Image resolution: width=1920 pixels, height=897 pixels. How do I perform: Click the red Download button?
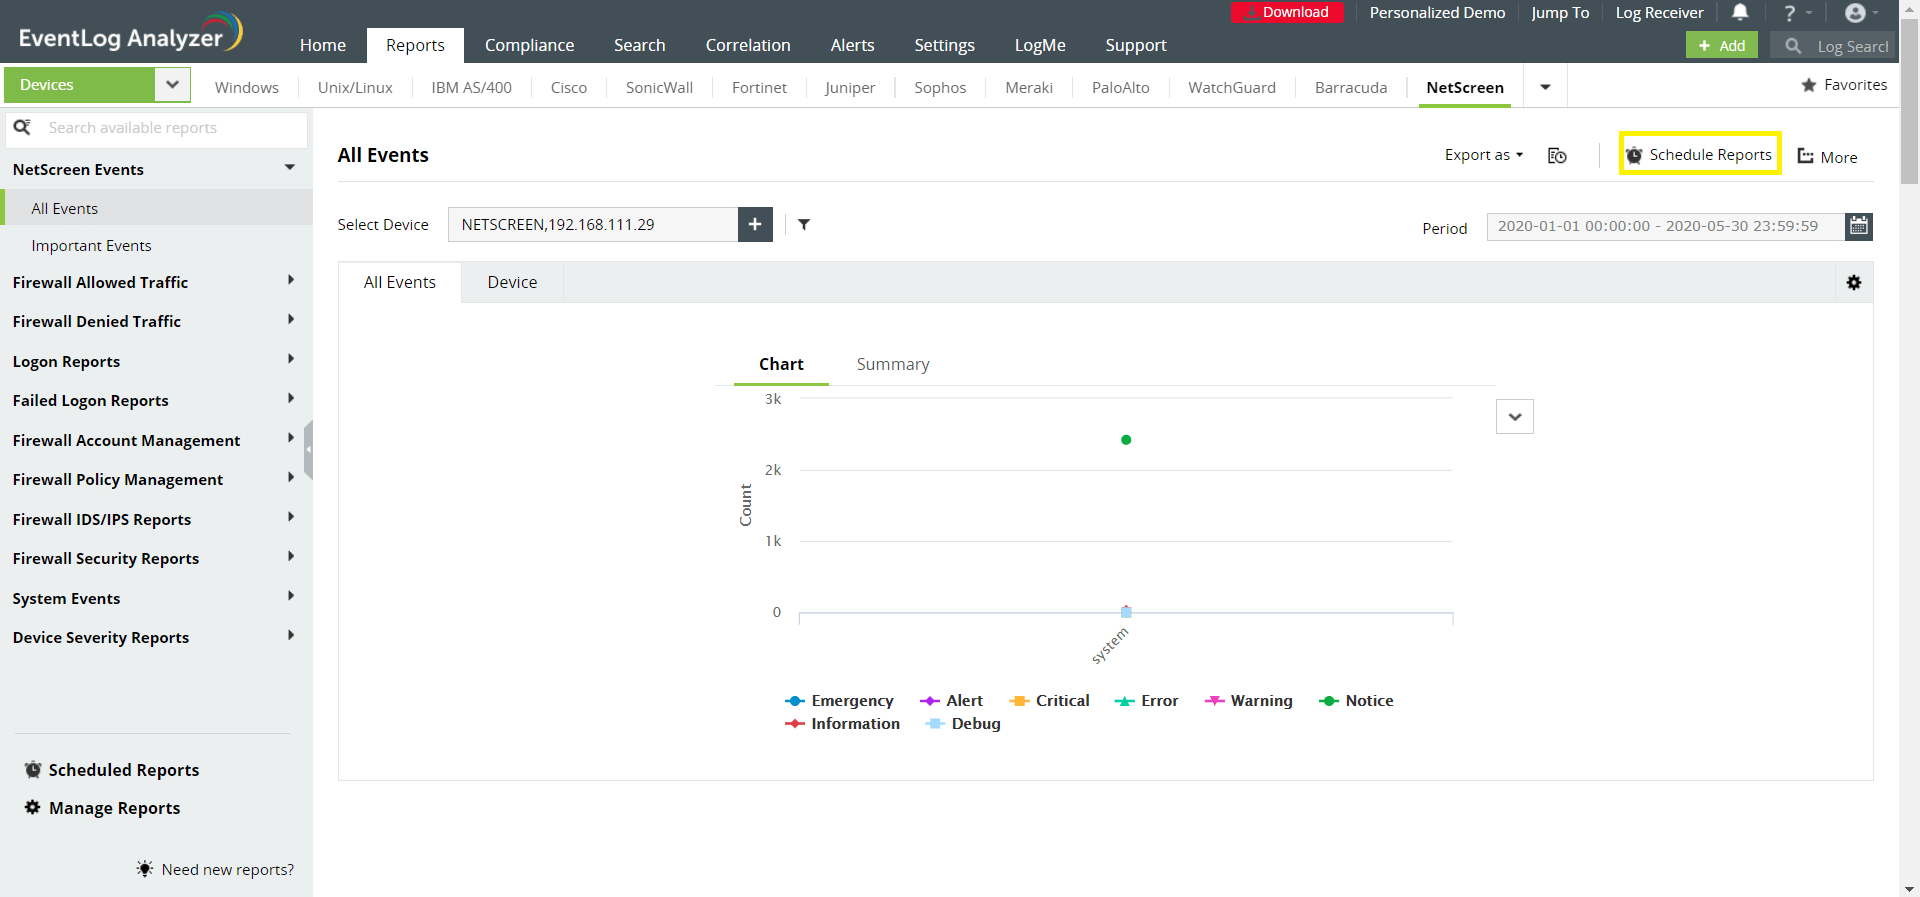tap(1287, 12)
